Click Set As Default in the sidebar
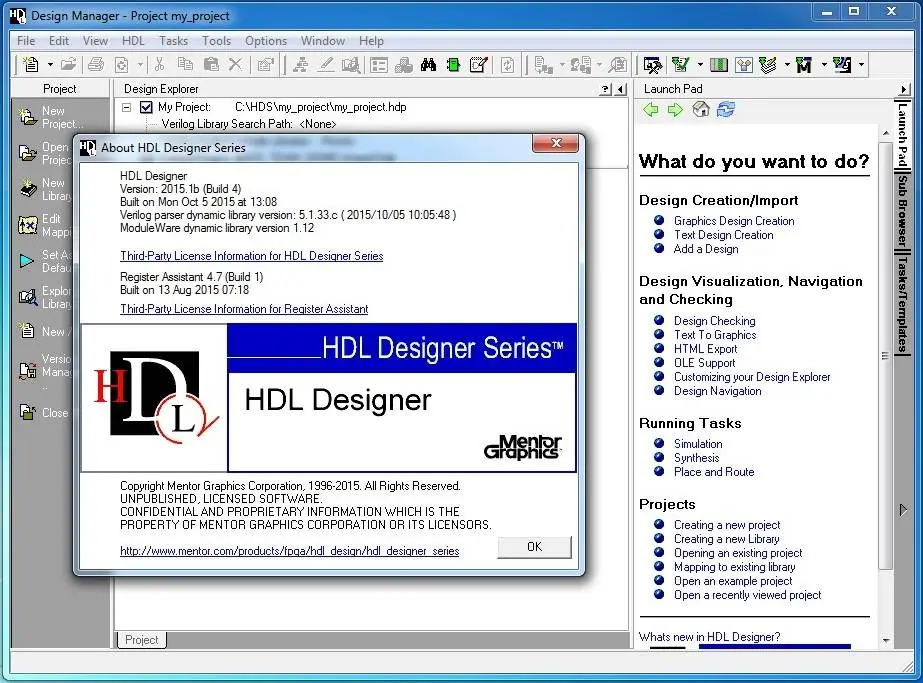Screen dimensions: 923x683 [x=44, y=261]
